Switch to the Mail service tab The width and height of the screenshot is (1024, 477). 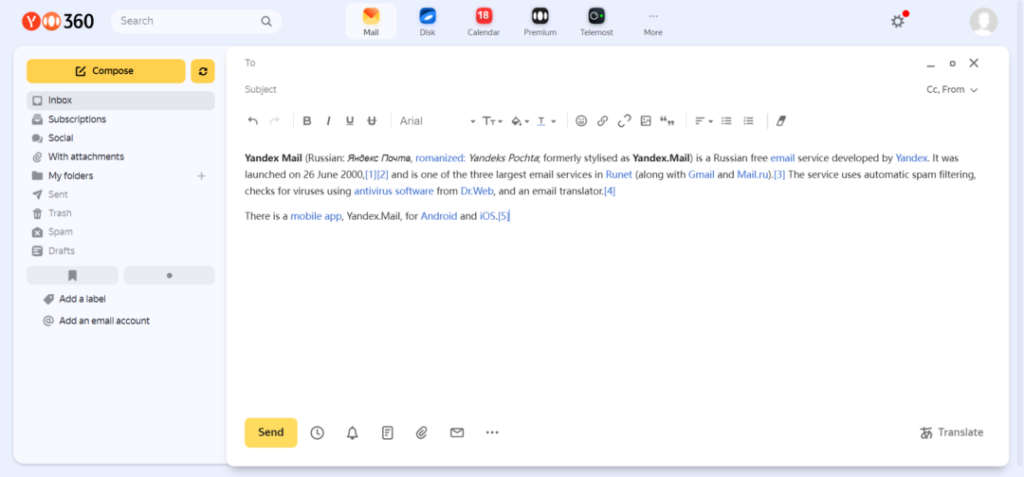(371, 22)
